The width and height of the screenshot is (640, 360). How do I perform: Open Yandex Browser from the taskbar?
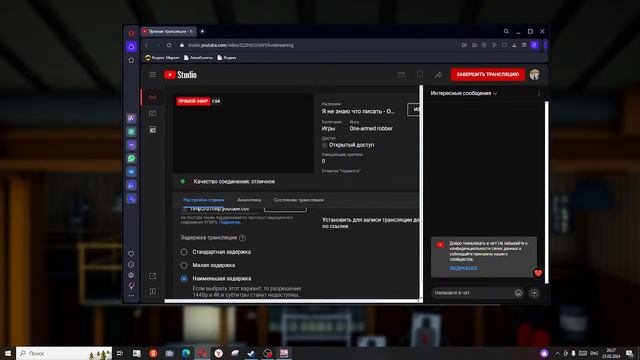tap(218, 353)
